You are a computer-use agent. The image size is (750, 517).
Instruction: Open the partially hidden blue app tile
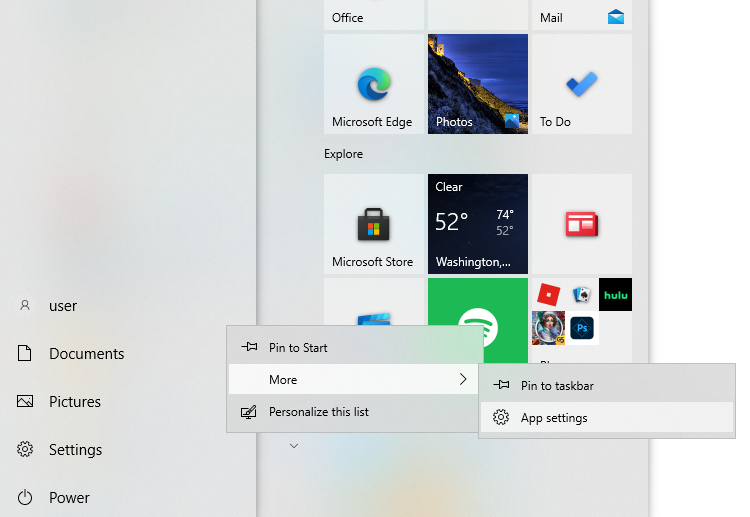tap(374, 302)
